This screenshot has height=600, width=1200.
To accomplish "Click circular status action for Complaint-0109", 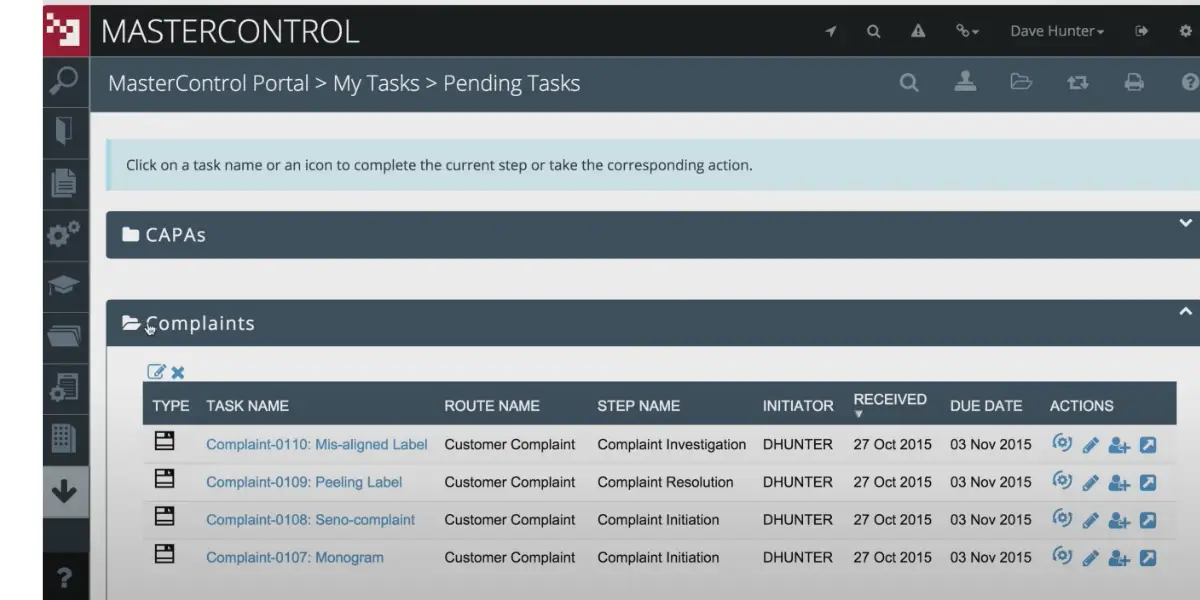I will click(x=1062, y=481).
